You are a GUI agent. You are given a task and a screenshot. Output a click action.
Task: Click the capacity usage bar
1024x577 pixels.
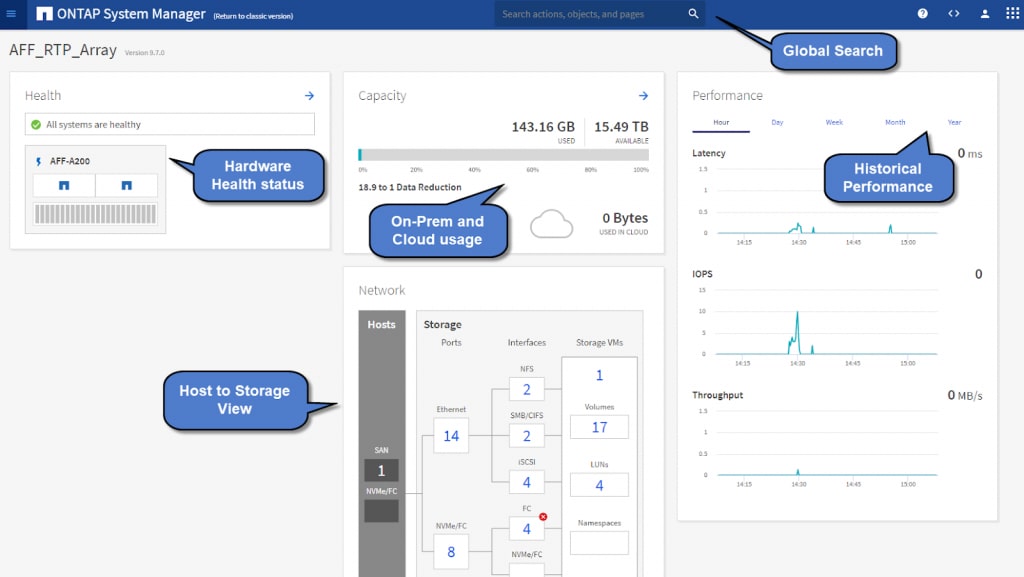click(x=503, y=155)
